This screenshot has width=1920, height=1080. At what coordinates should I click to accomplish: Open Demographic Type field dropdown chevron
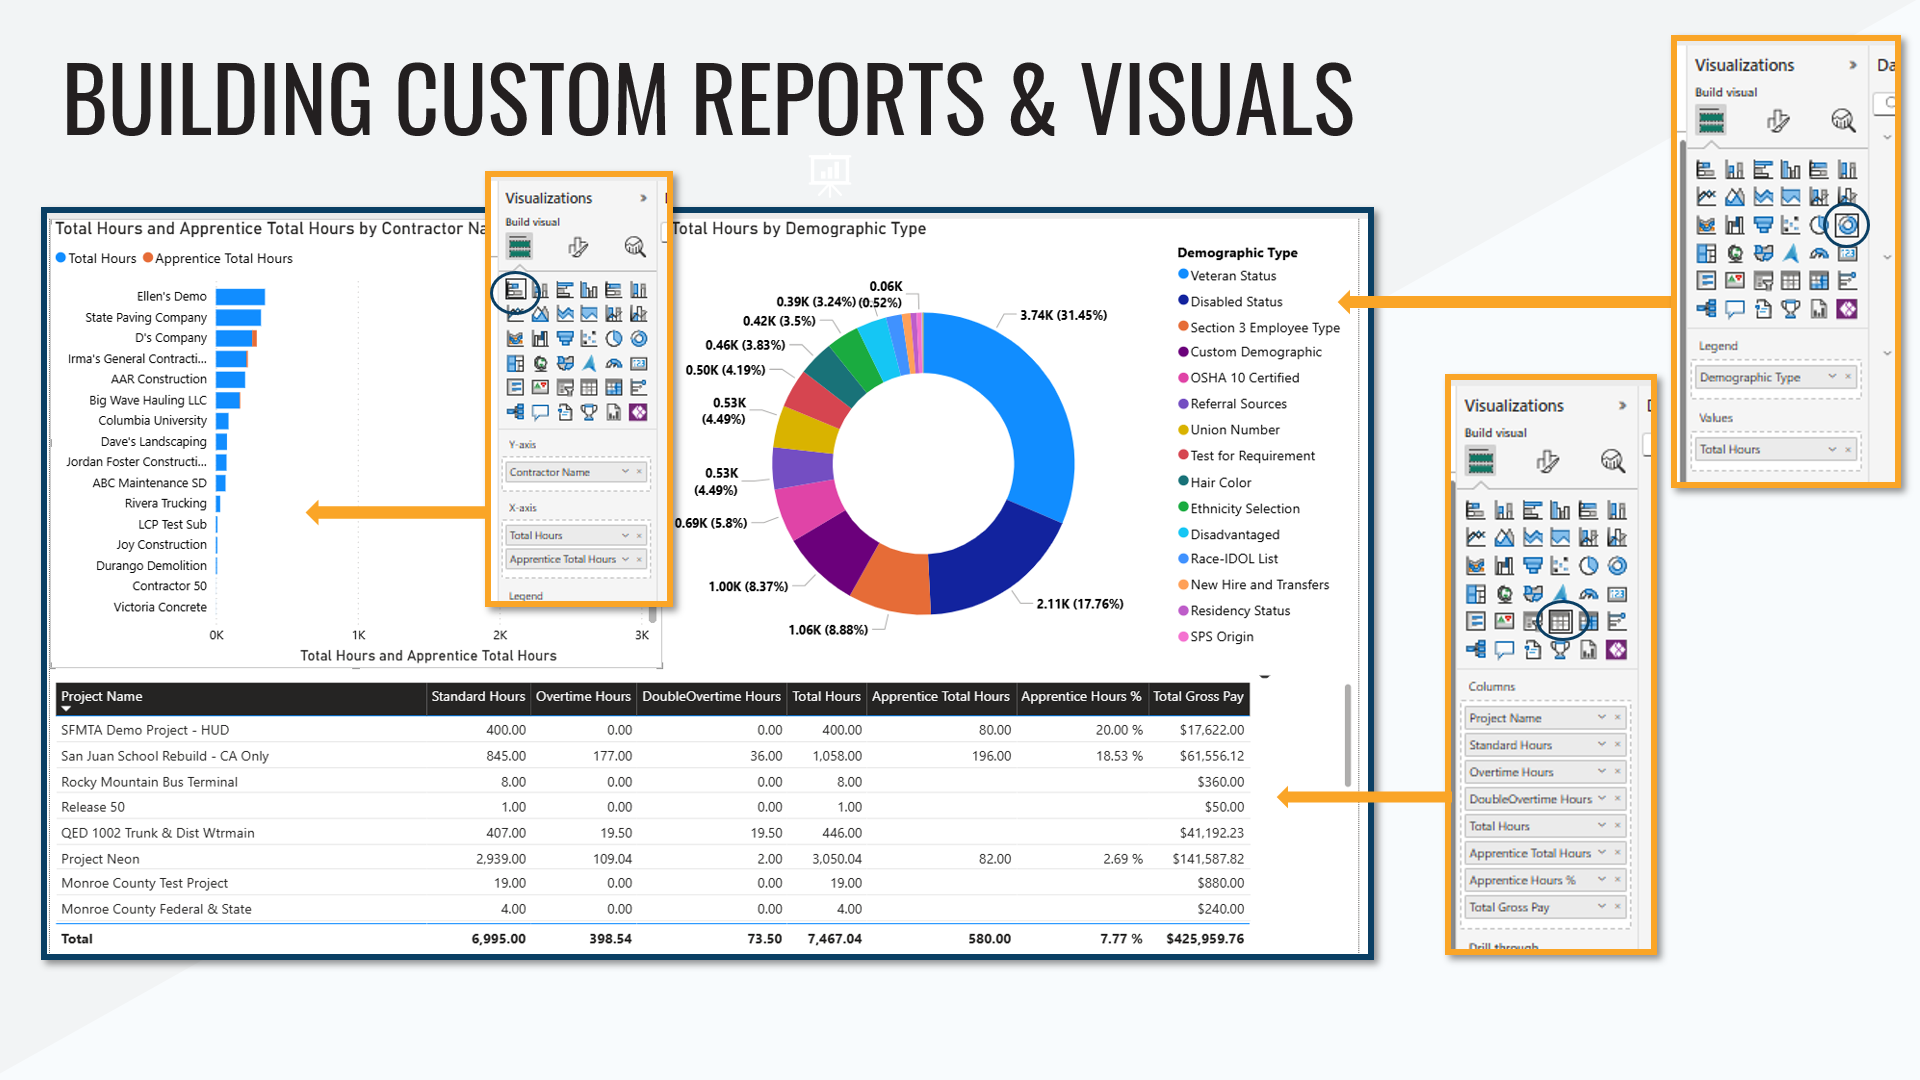tap(1832, 377)
